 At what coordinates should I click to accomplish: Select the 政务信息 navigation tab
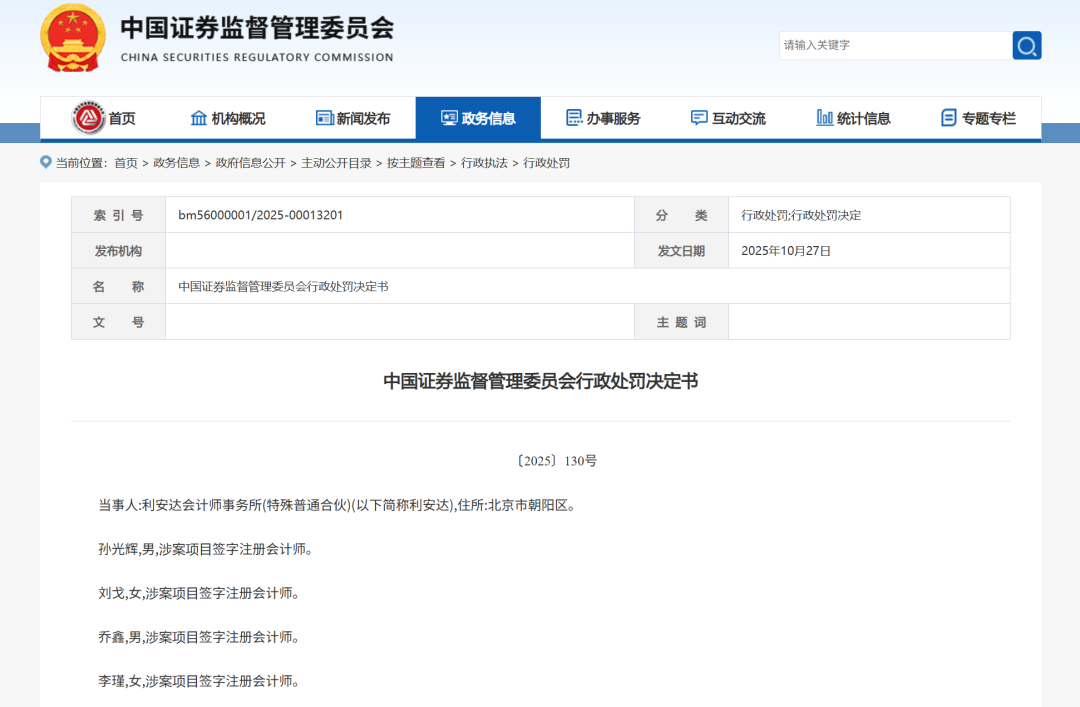[x=478, y=119]
